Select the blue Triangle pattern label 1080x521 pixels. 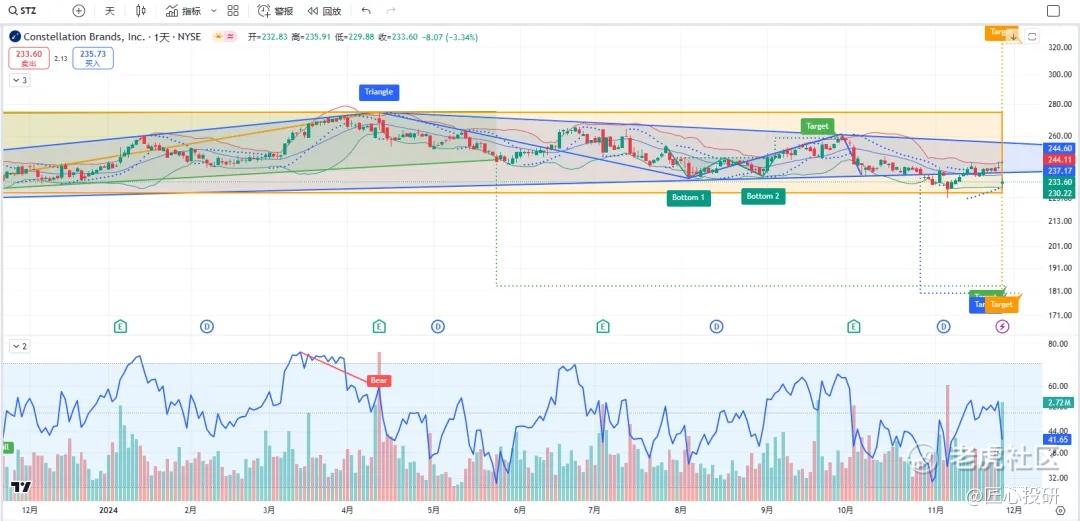(x=379, y=92)
